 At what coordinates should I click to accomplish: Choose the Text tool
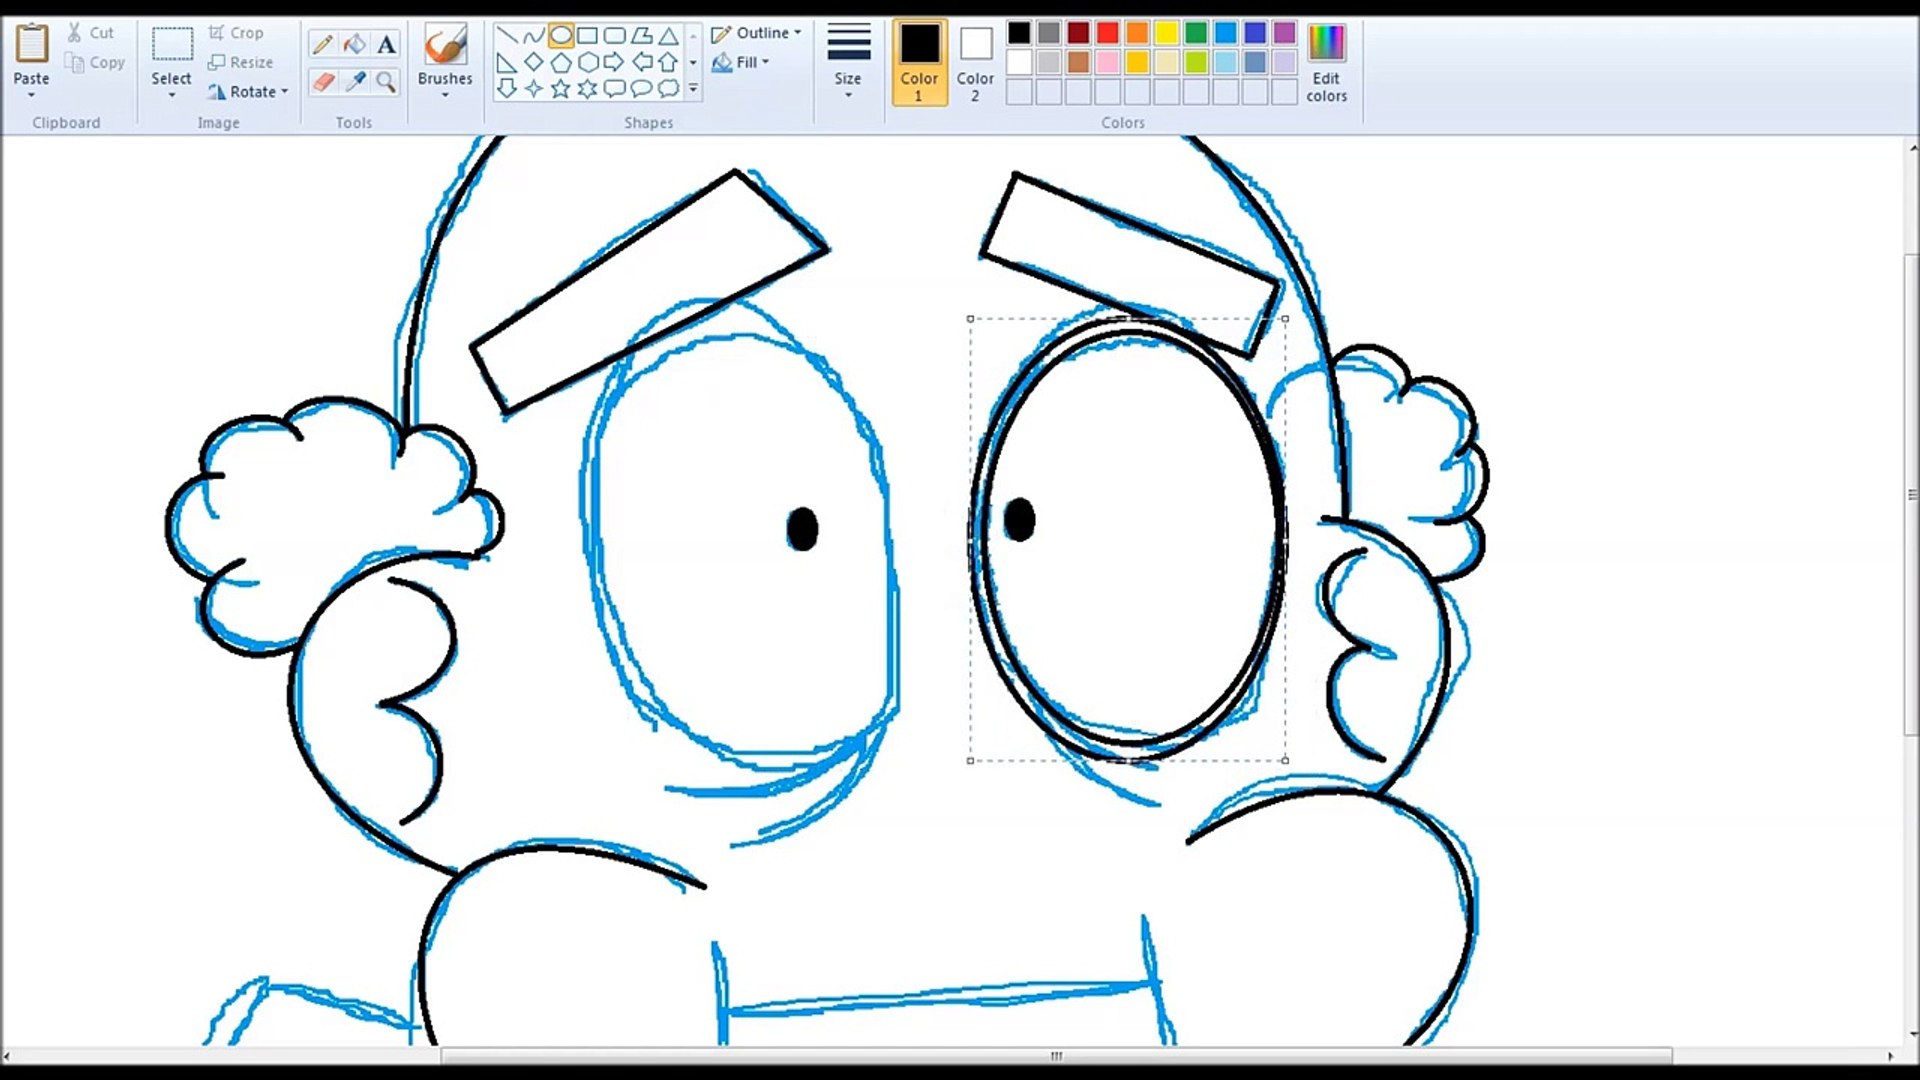point(386,44)
